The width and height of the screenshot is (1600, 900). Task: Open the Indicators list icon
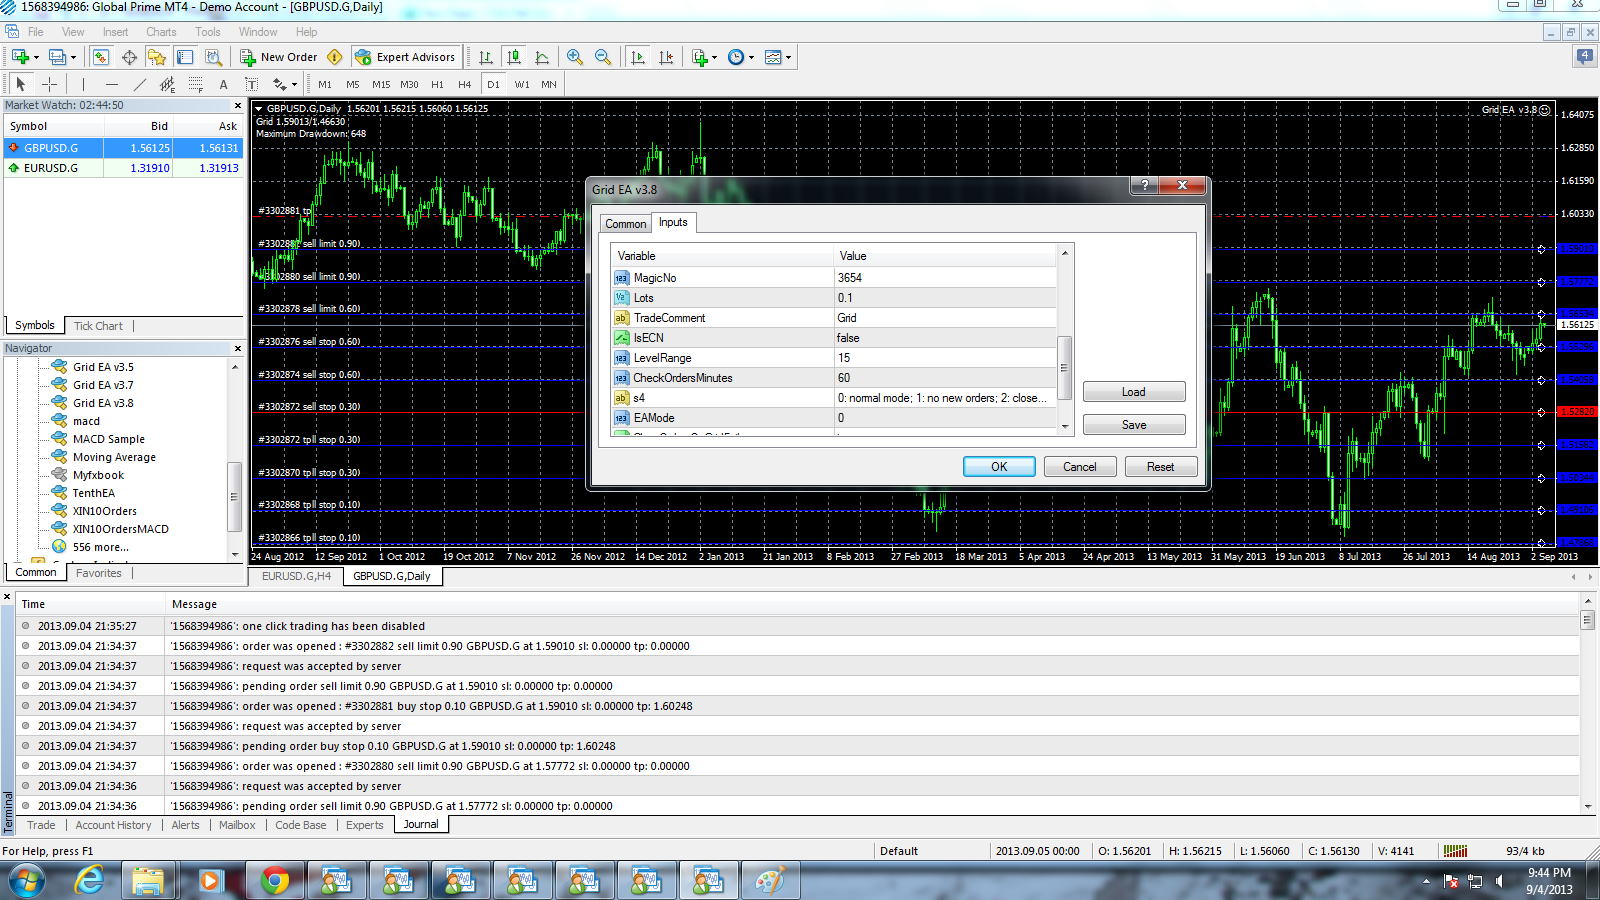700,57
